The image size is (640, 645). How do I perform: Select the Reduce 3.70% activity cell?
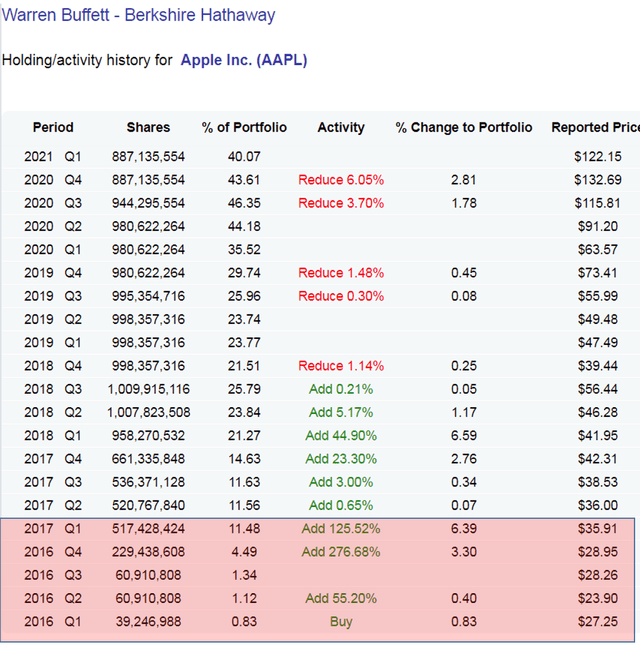pos(341,203)
